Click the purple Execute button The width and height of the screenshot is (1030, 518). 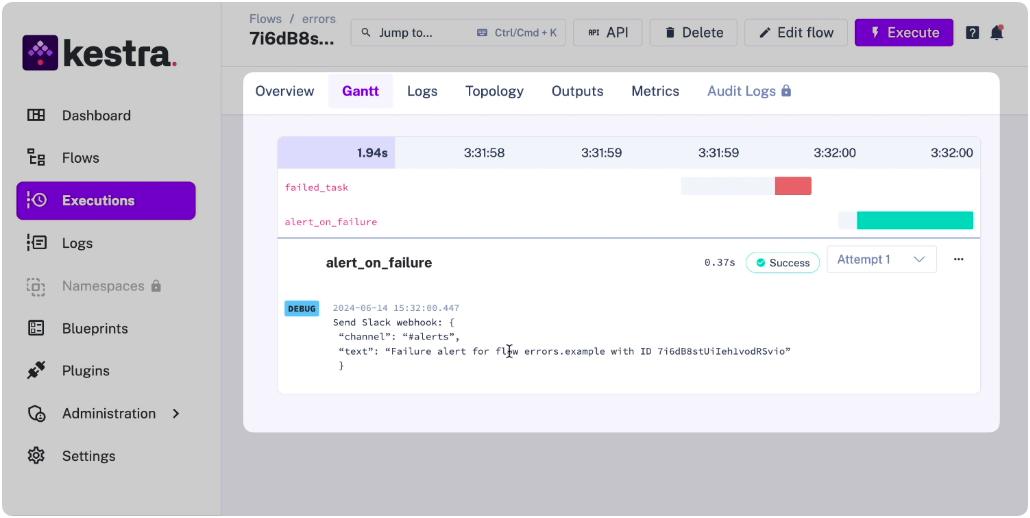pos(904,33)
